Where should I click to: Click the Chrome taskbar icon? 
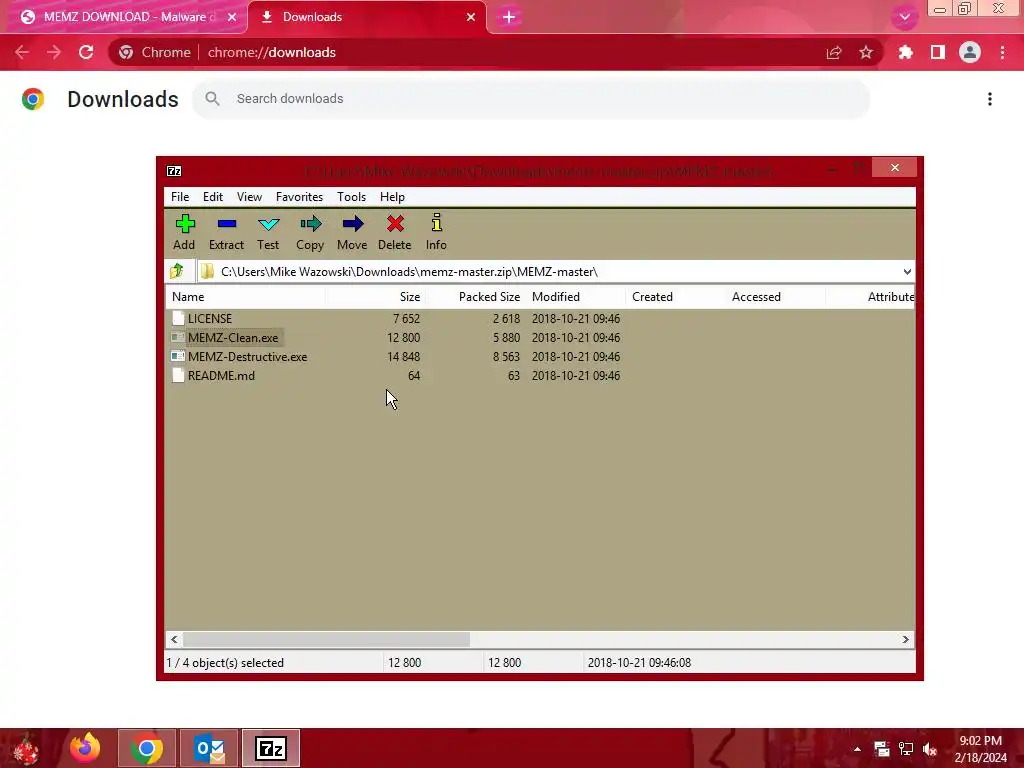click(x=147, y=748)
